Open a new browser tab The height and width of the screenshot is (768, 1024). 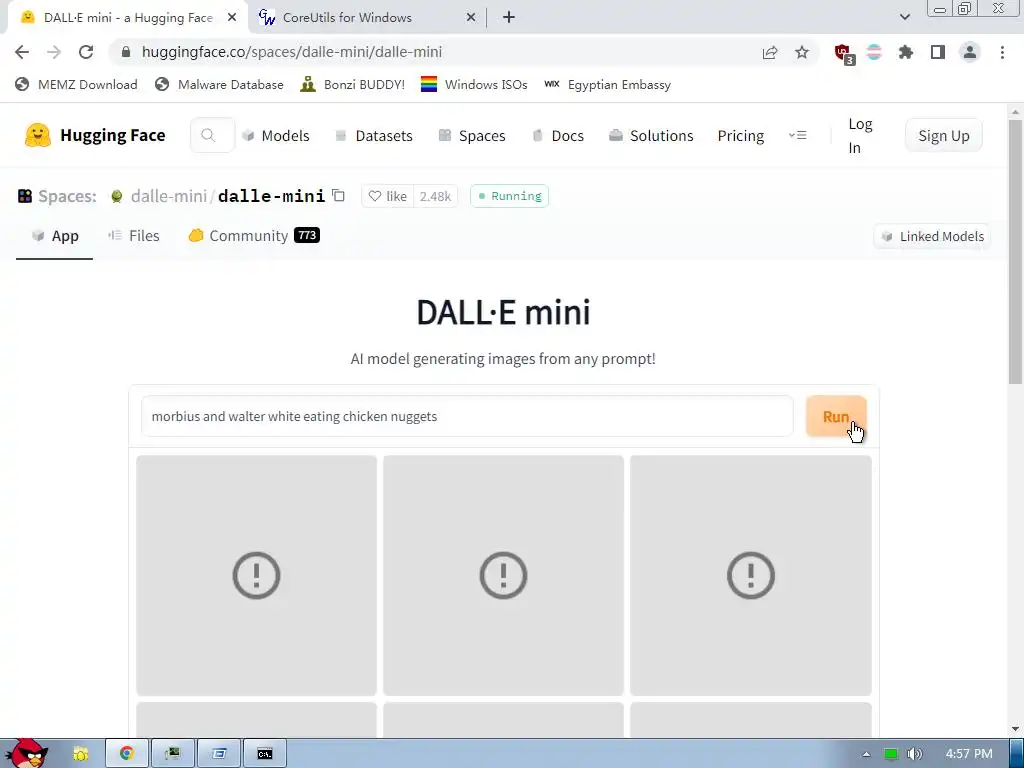pos(509,18)
